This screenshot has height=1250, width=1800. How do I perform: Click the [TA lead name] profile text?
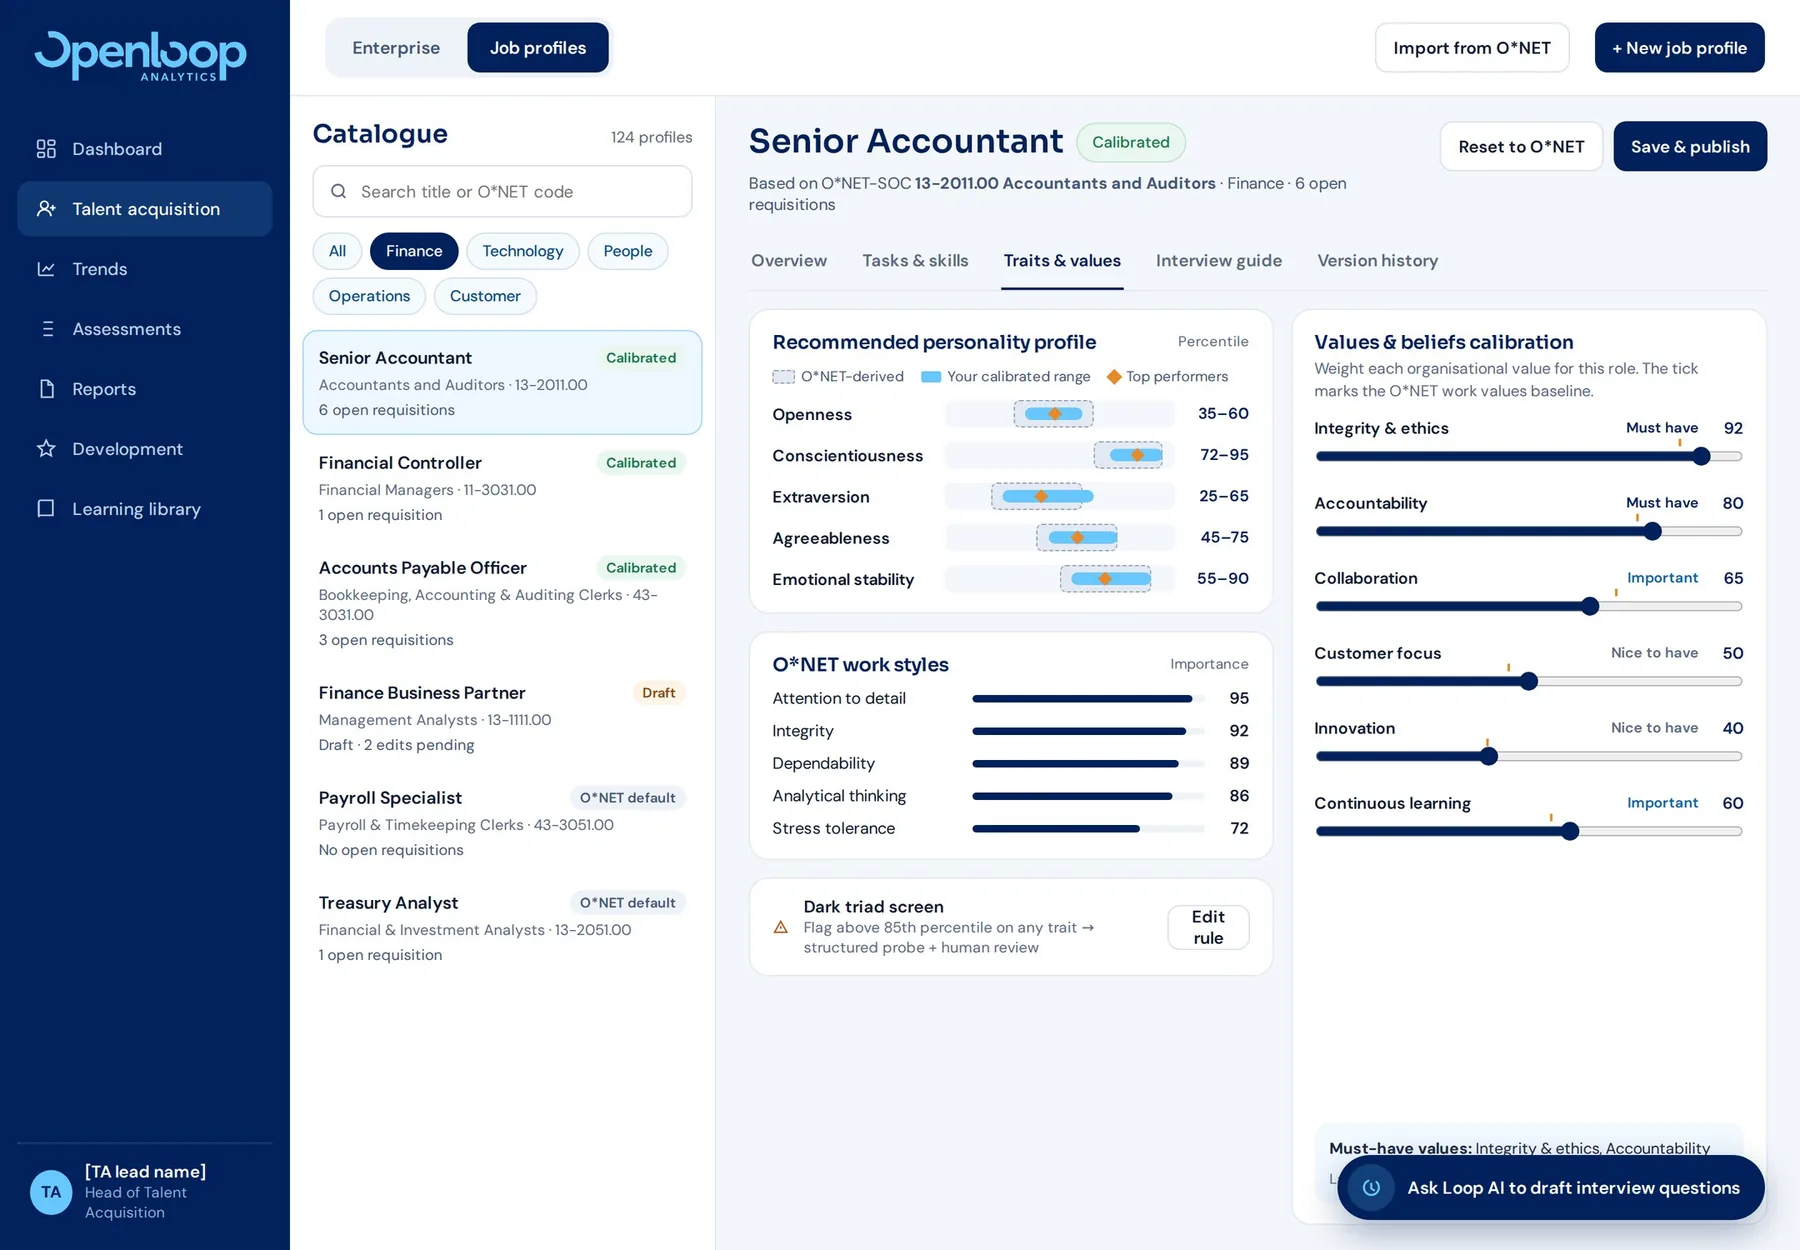tap(145, 1171)
